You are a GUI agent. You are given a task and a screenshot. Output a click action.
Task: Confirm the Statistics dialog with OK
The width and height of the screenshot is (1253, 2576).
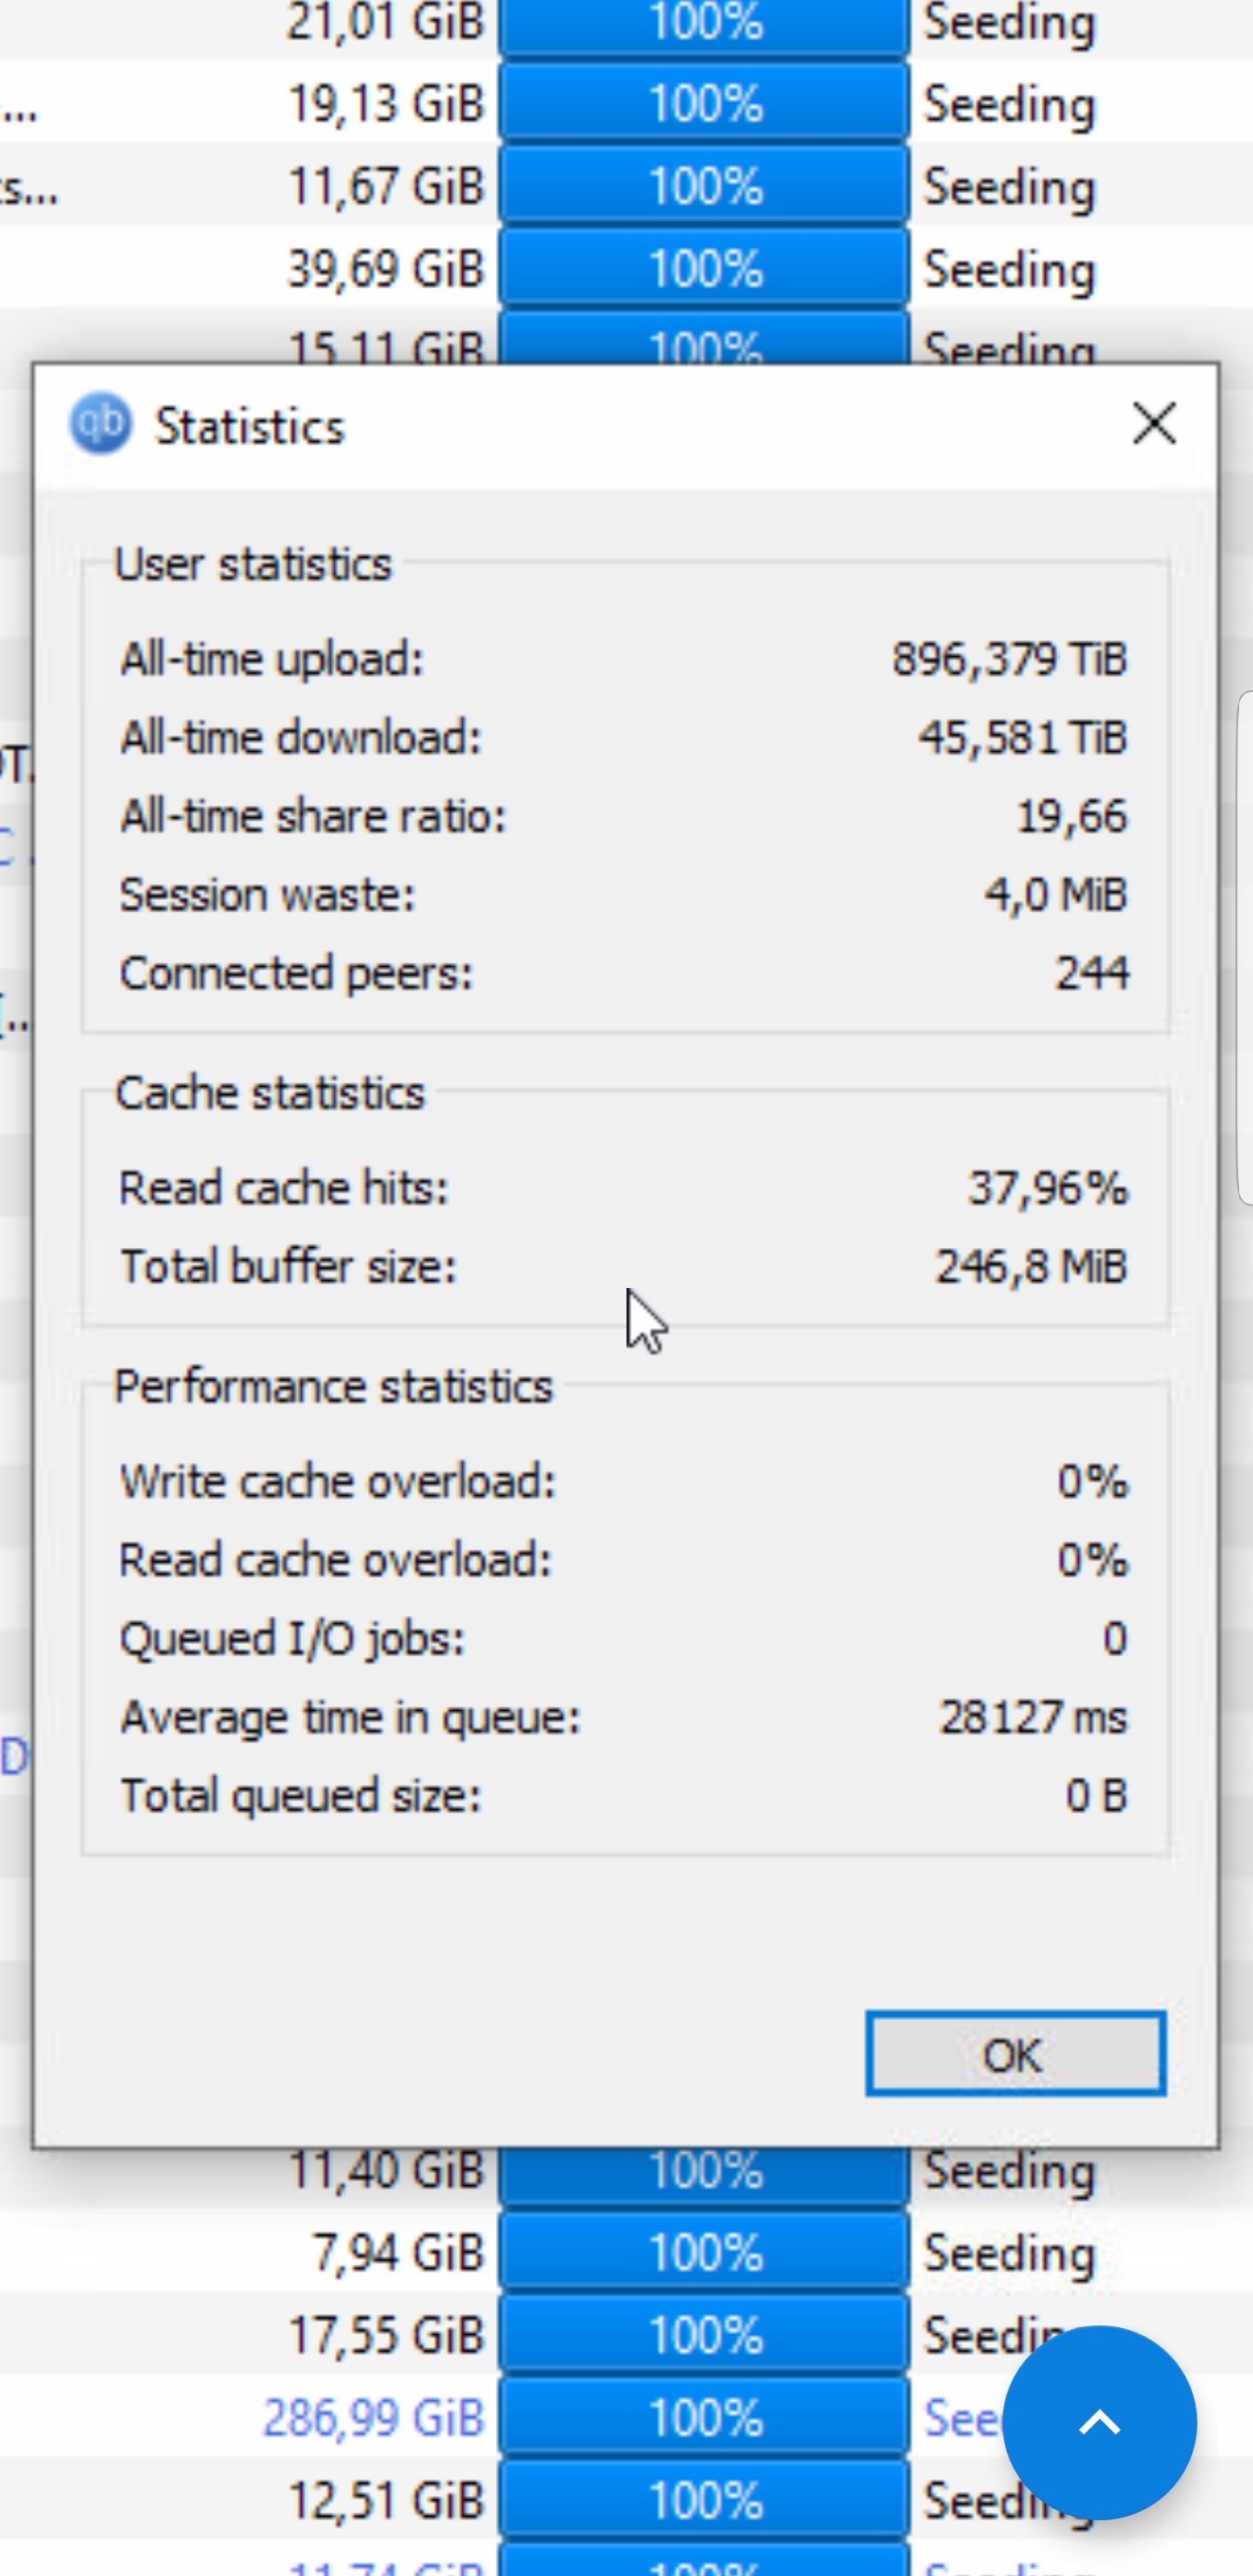[x=1015, y=2055]
